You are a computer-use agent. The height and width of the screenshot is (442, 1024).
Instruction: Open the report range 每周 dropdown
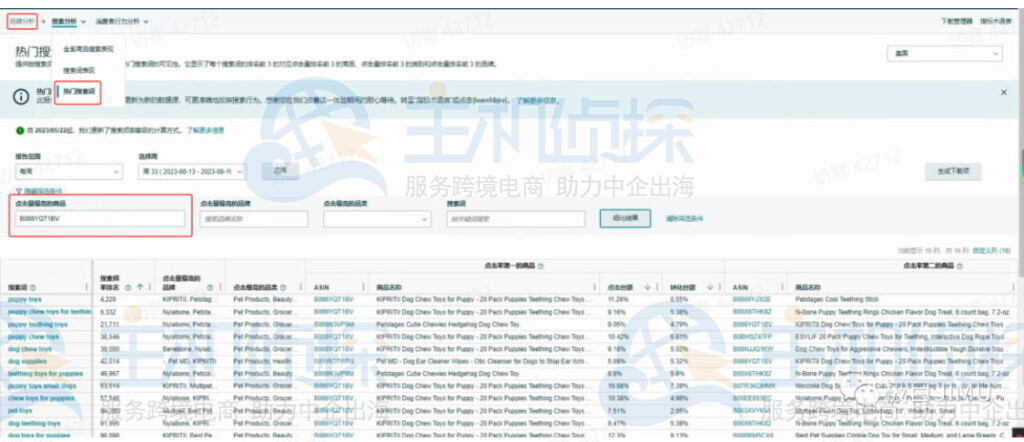click(x=69, y=172)
